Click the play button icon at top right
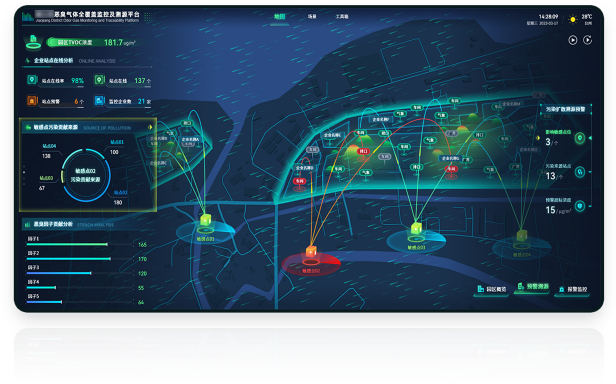616x384 pixels. pos(573,40)
